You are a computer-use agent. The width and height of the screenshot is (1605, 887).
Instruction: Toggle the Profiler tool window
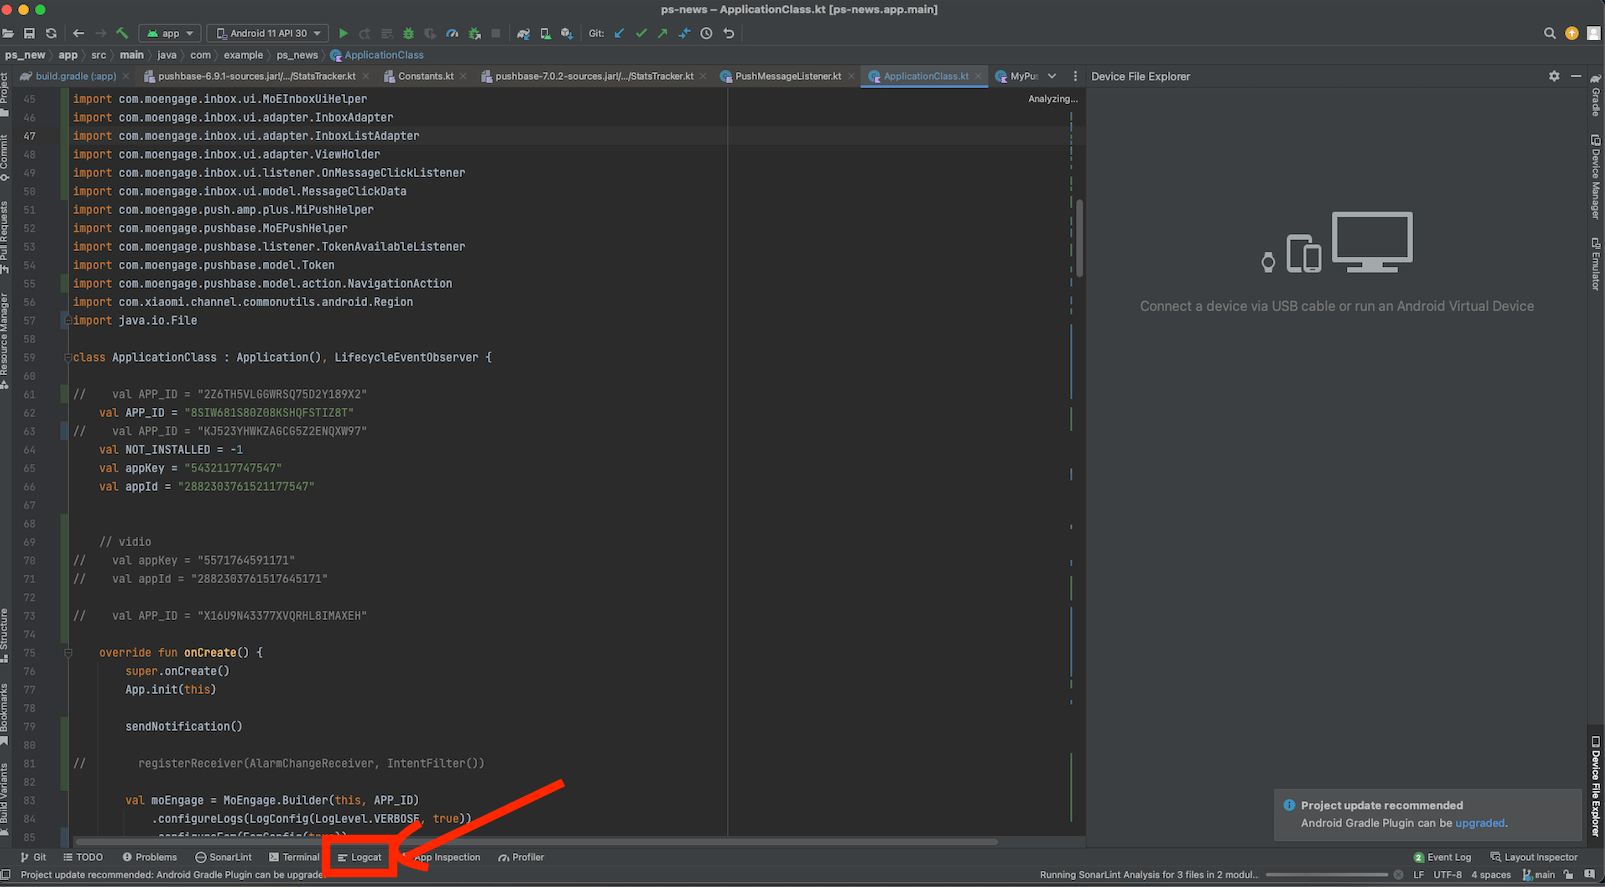[x=521, y=857]
